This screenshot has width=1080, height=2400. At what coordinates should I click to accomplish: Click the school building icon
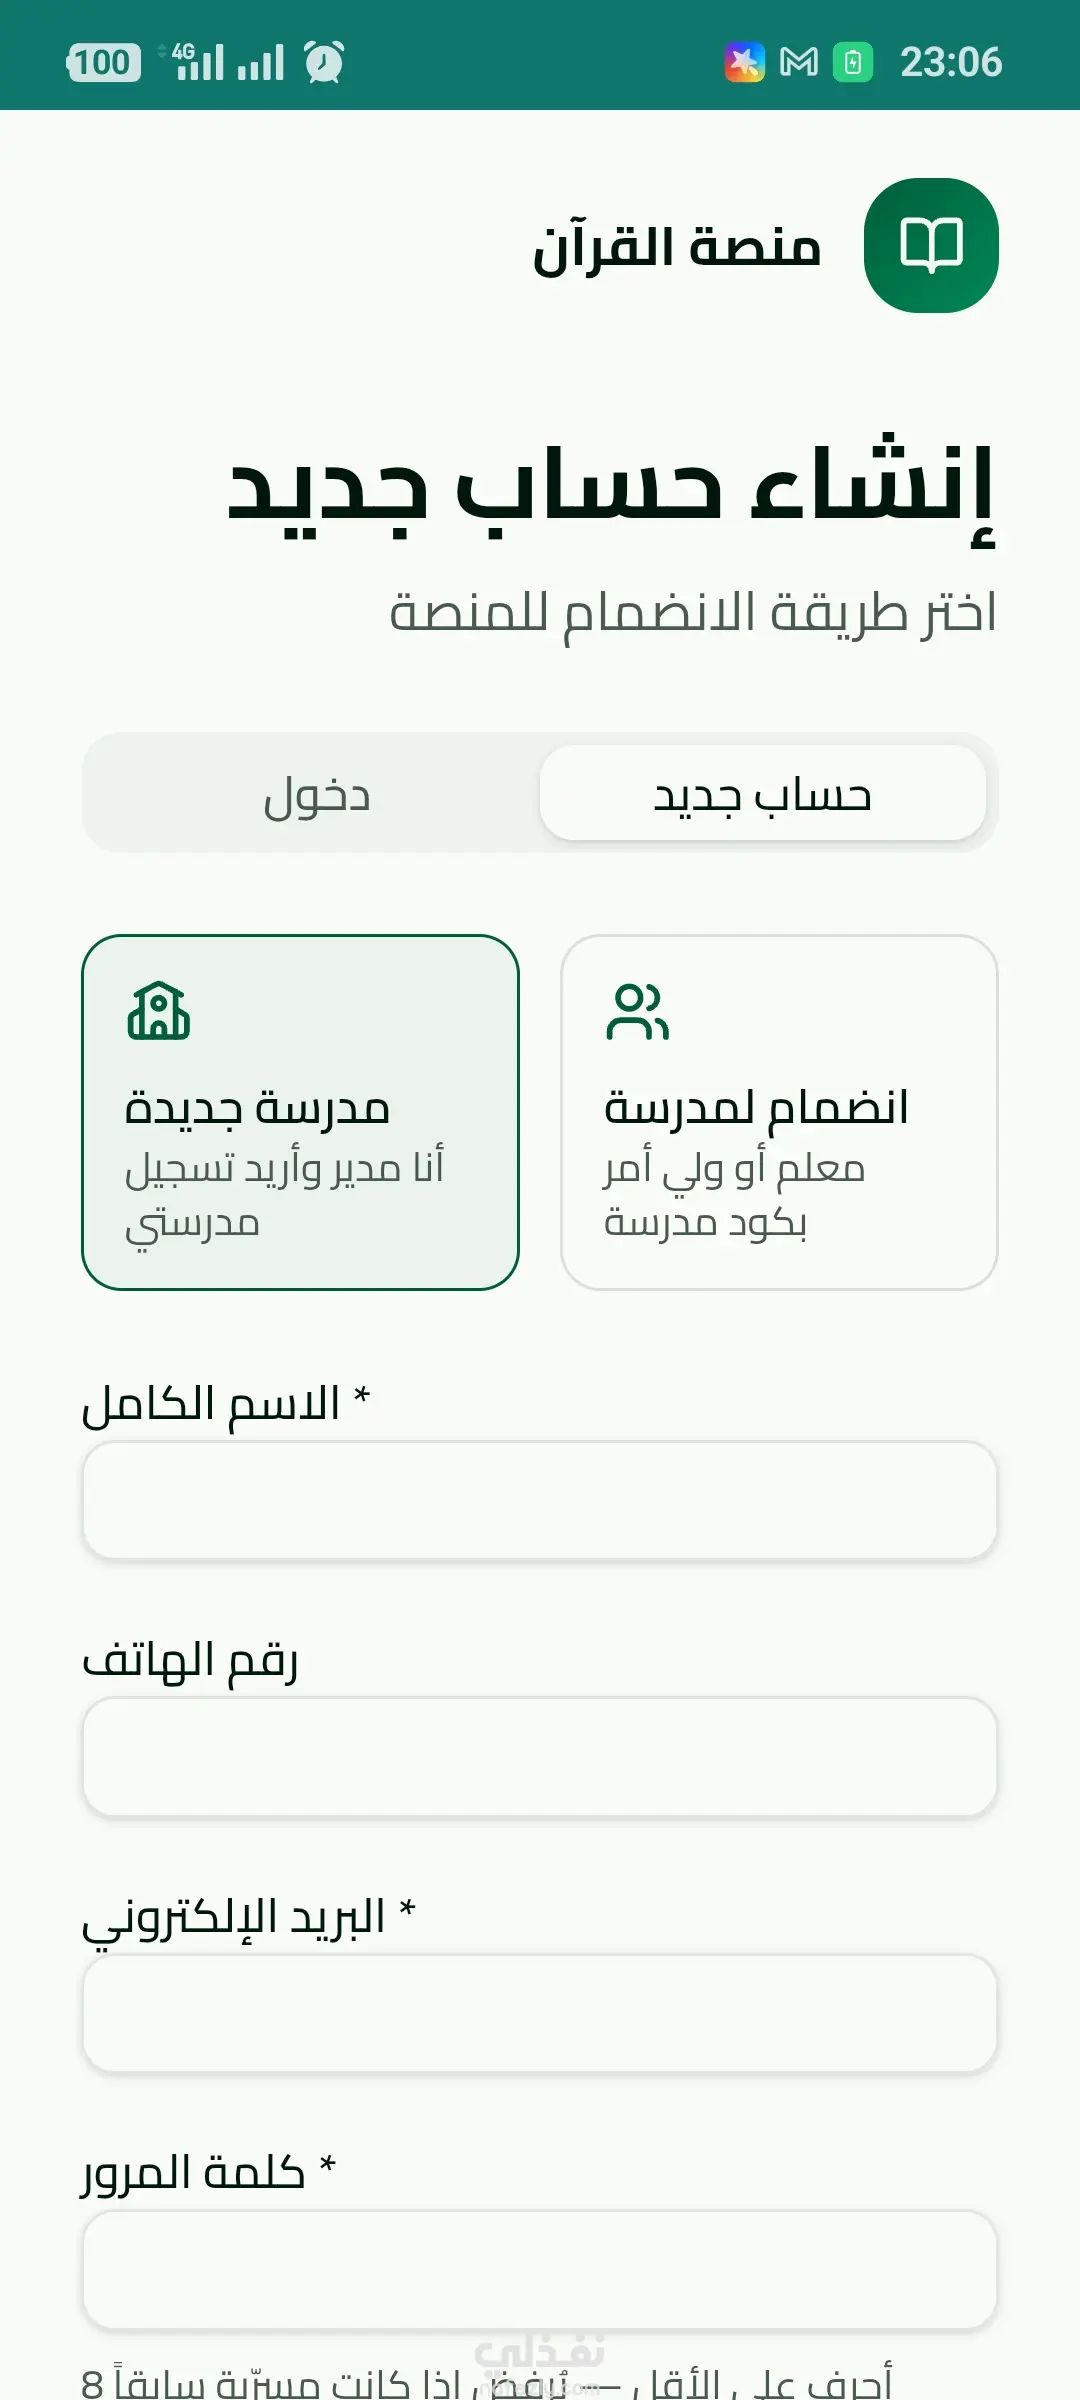158,1011
